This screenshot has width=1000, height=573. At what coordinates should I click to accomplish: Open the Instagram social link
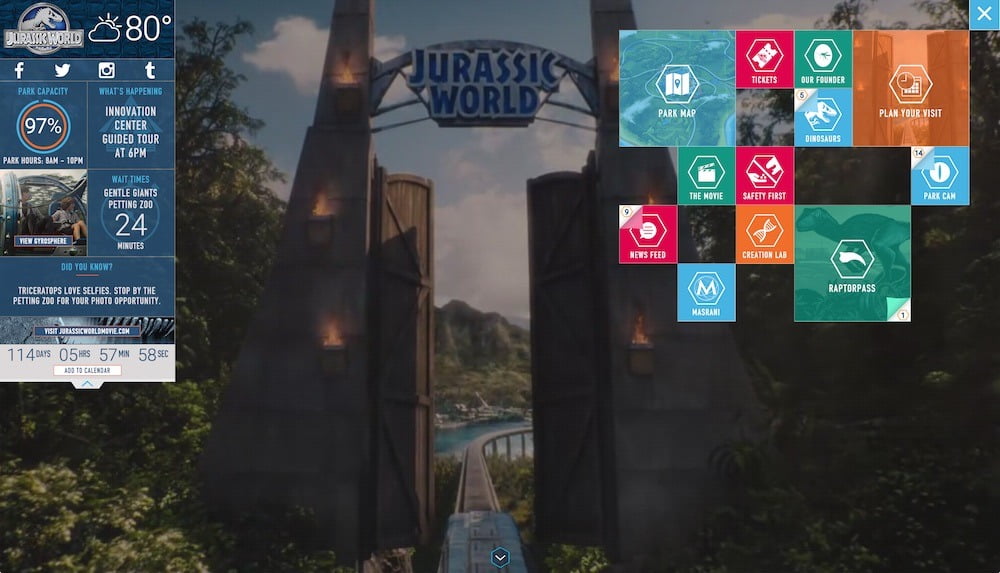[107, 70]
